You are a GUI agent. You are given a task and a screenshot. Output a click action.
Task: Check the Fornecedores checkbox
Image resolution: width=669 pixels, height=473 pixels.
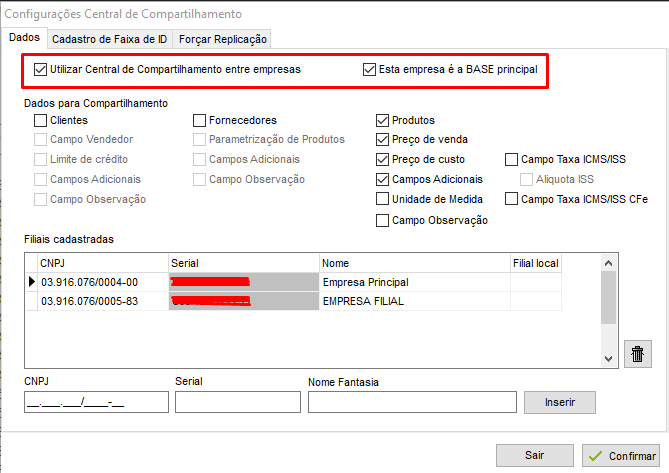[x=200, y=120]
